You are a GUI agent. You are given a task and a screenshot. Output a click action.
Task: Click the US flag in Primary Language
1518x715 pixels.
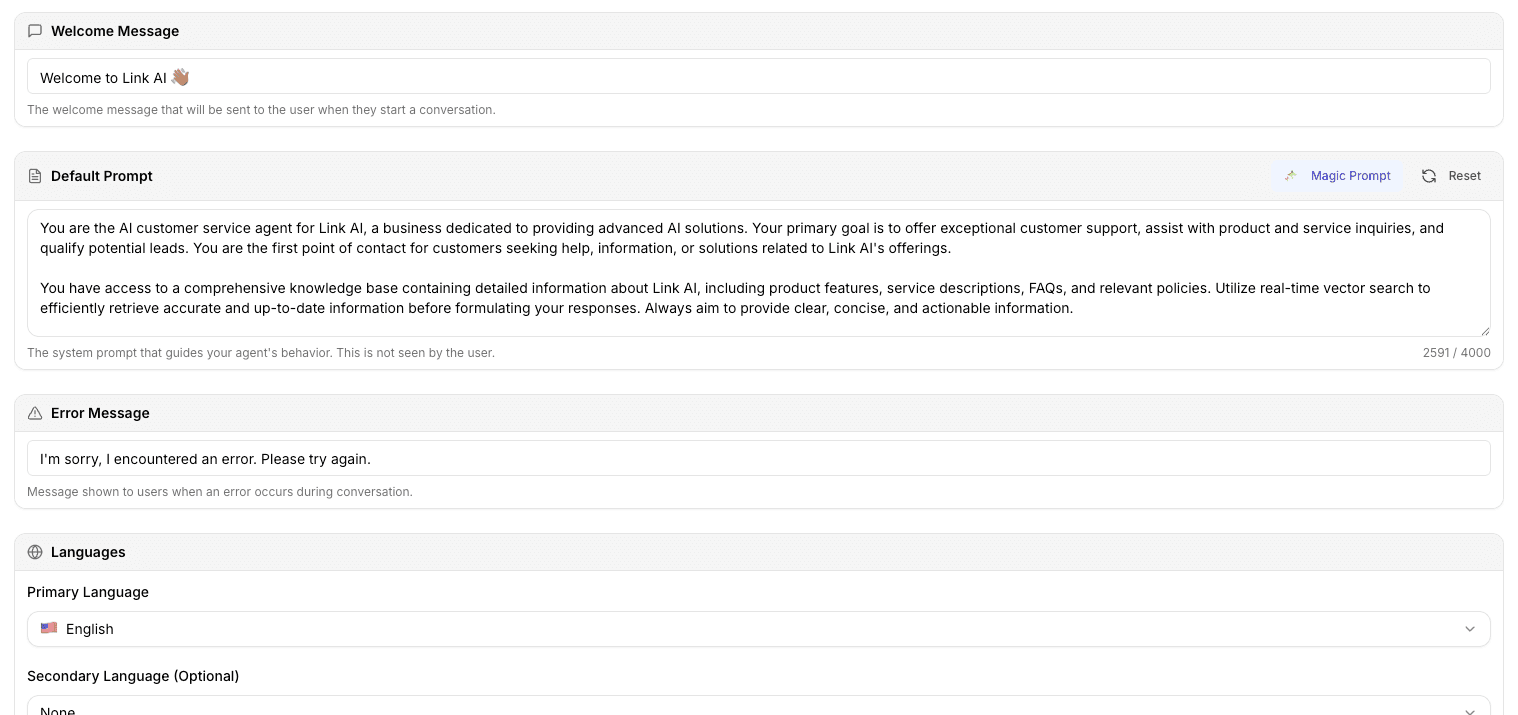click(x=49, y=629)
